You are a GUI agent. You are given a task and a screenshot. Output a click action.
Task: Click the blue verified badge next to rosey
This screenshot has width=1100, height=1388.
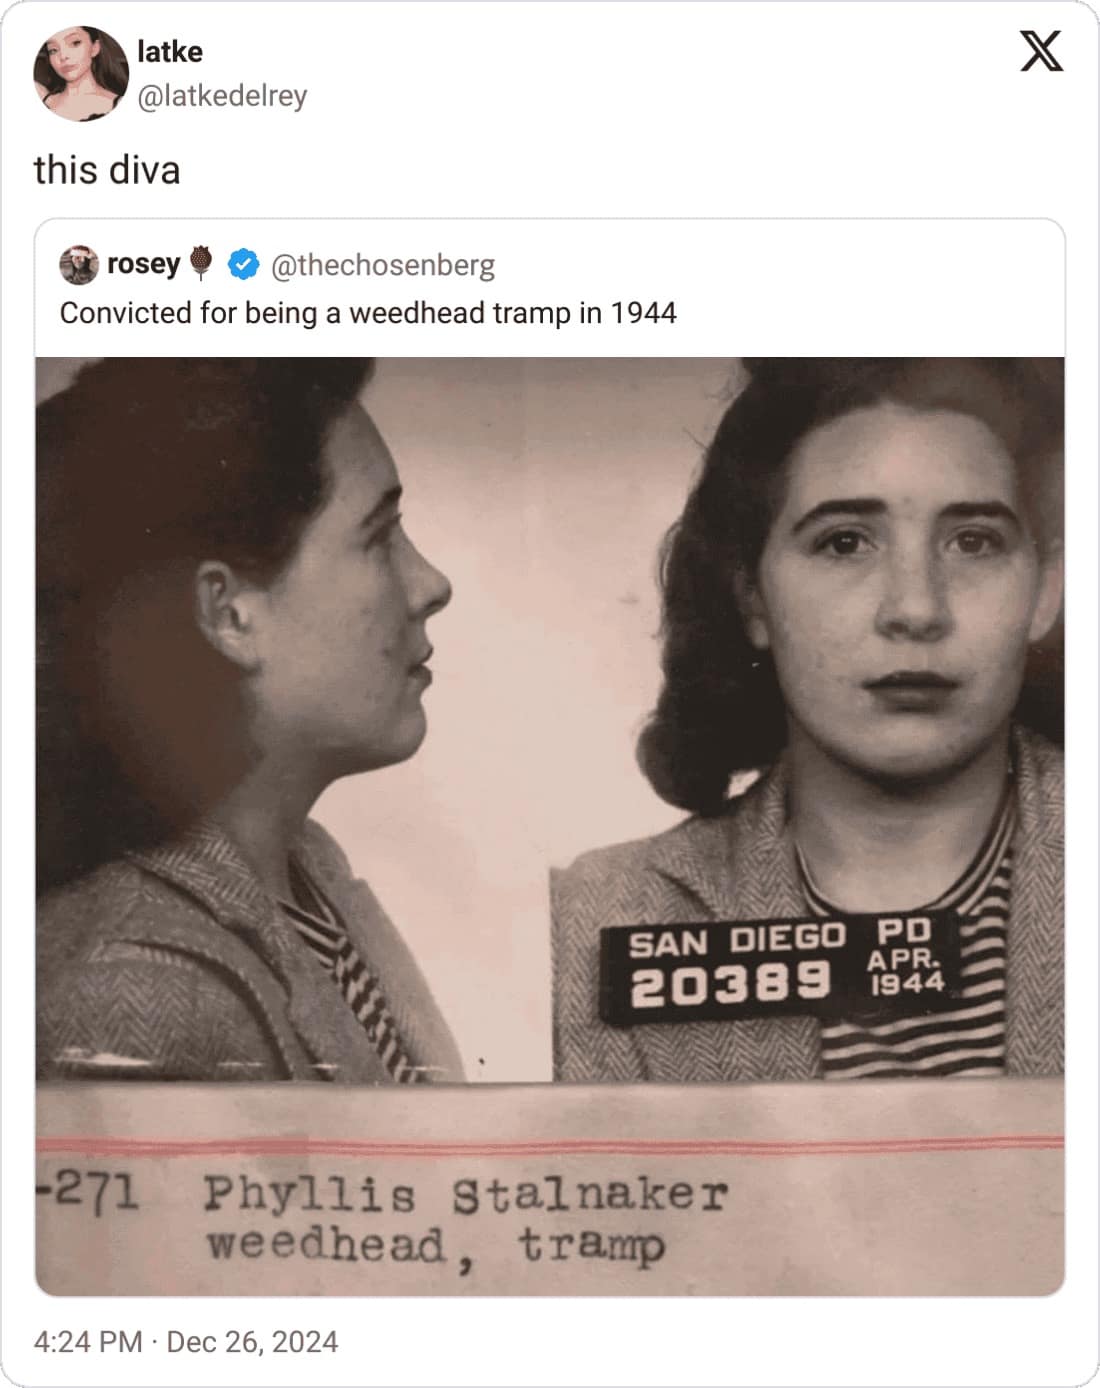coord(243,264)
